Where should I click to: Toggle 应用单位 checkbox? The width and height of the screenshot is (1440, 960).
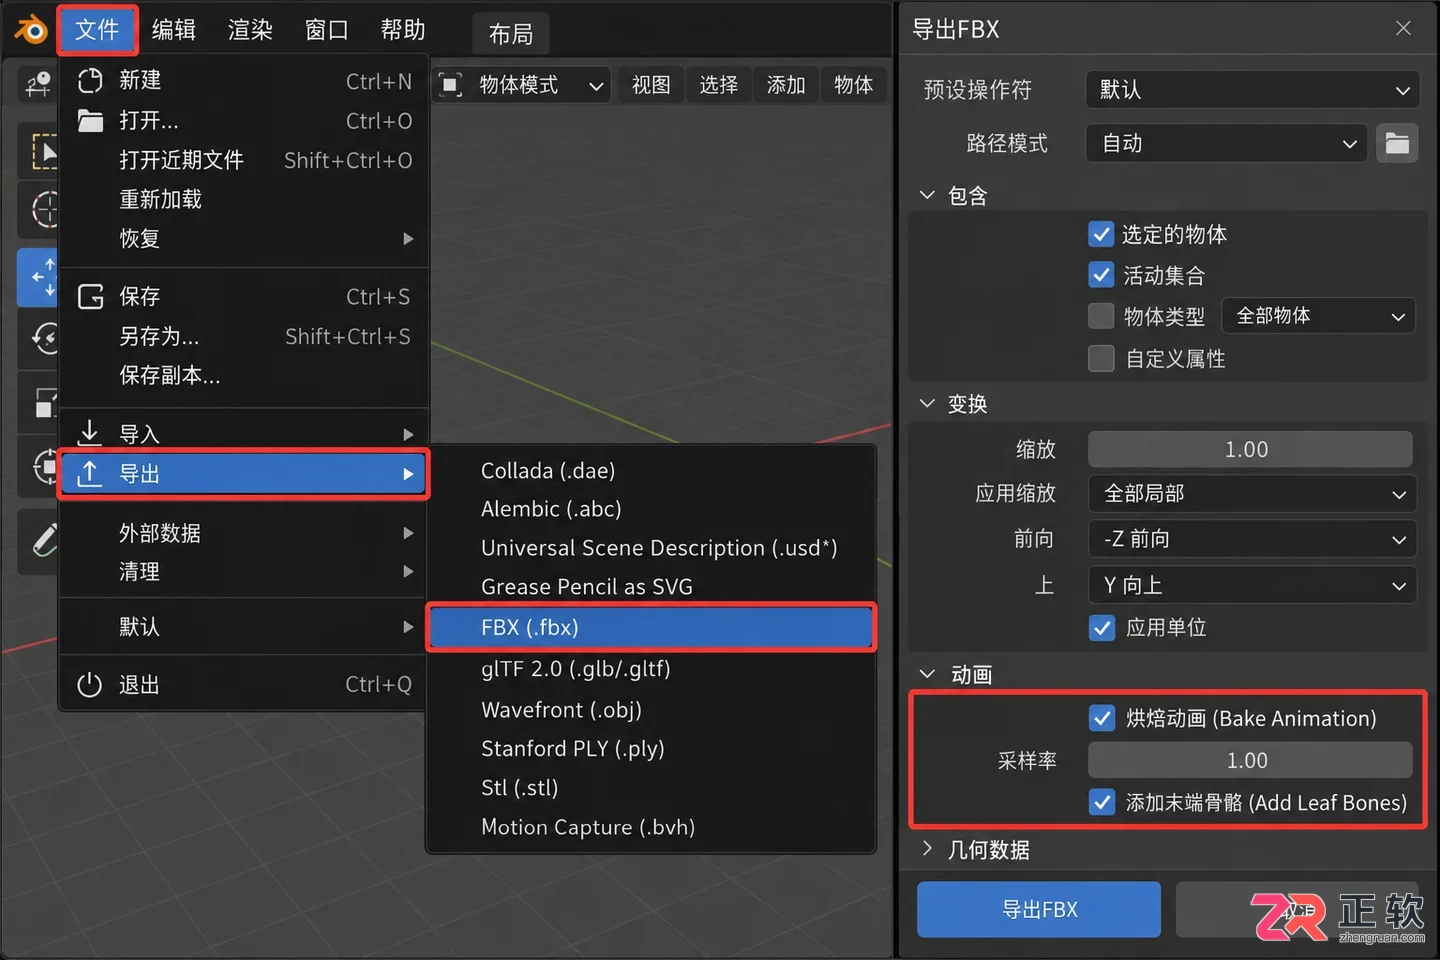(x=1102, y=628)
